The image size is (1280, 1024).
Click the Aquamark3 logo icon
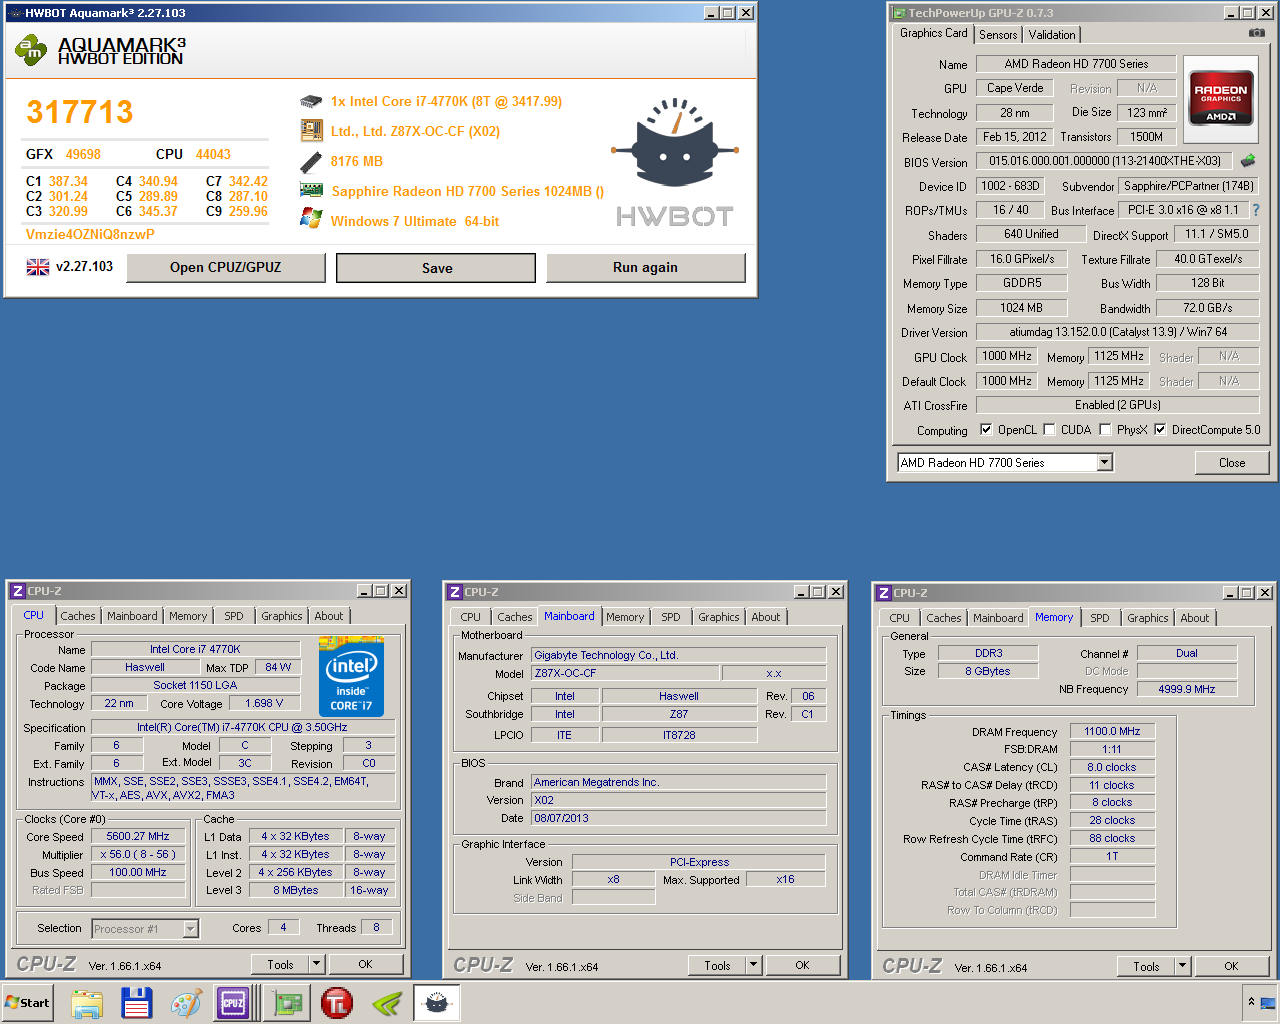click(31, 50)
